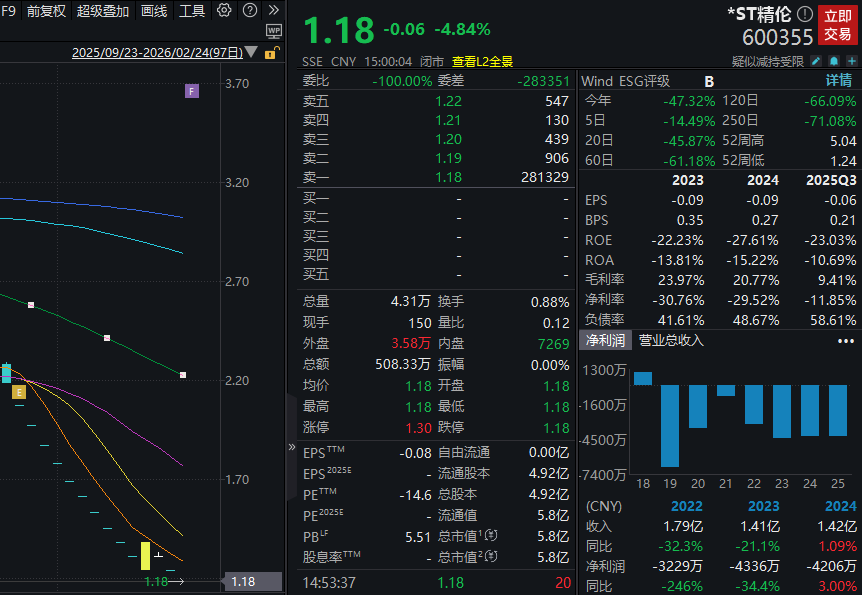Open the help question mark icon
Viewport: 862px width, 595px height.
tap(250, 10)
